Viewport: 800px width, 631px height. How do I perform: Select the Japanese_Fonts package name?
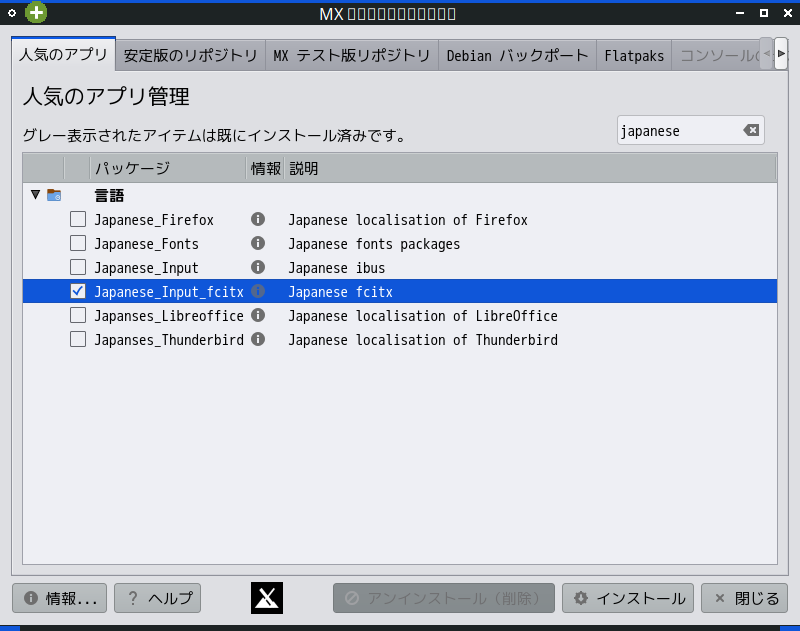146,244
